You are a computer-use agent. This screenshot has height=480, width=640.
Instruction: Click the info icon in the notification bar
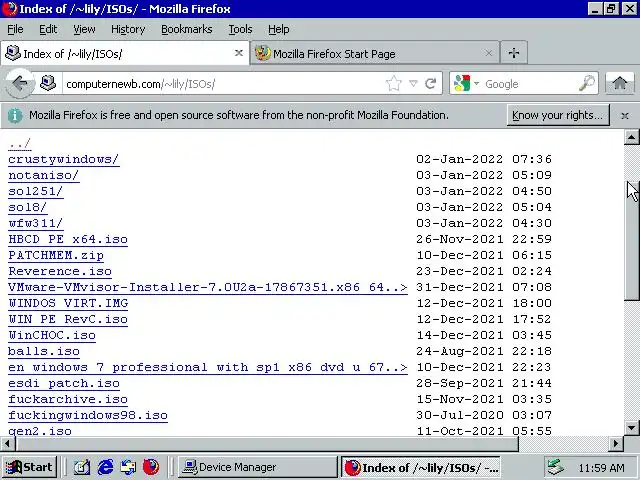click(x=15, y=116)
